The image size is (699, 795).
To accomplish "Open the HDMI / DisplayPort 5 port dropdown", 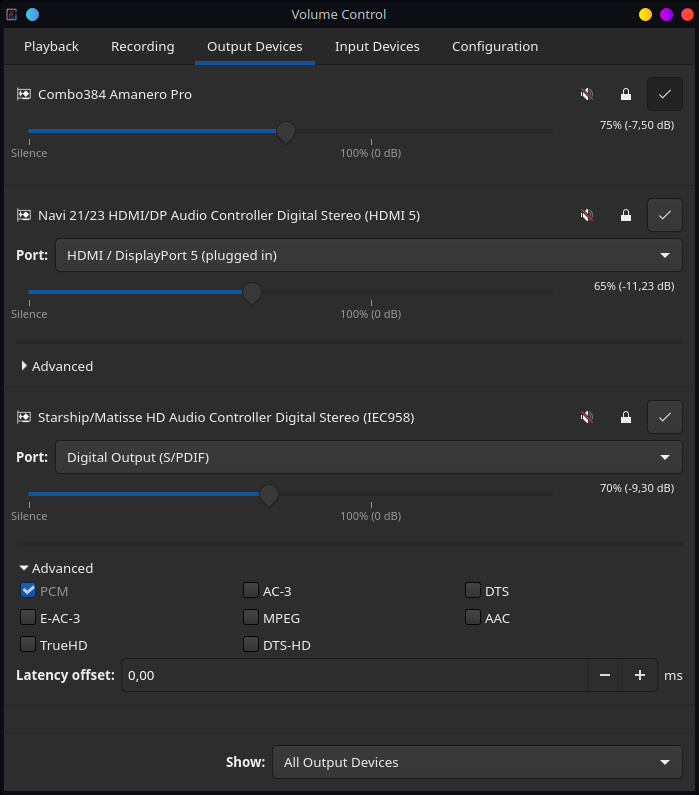I will pos(368,256).
